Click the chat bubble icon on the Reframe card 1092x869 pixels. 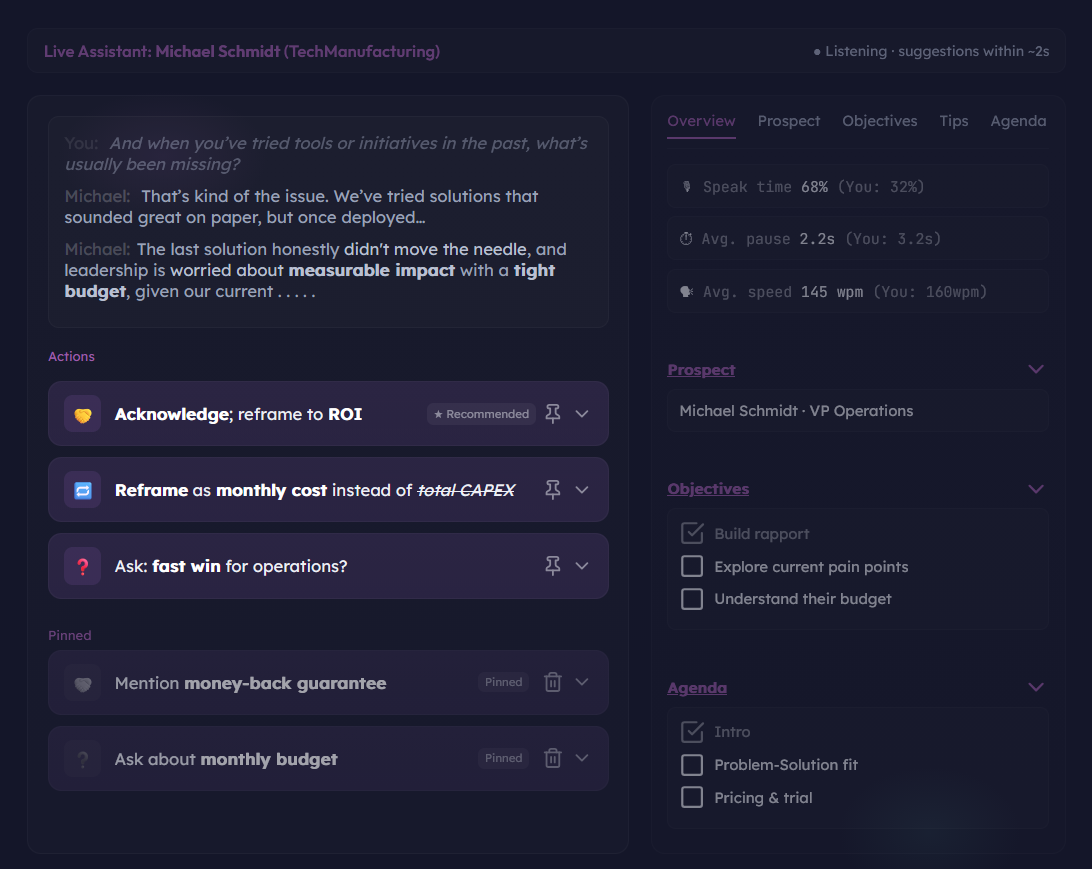point(82,489)
